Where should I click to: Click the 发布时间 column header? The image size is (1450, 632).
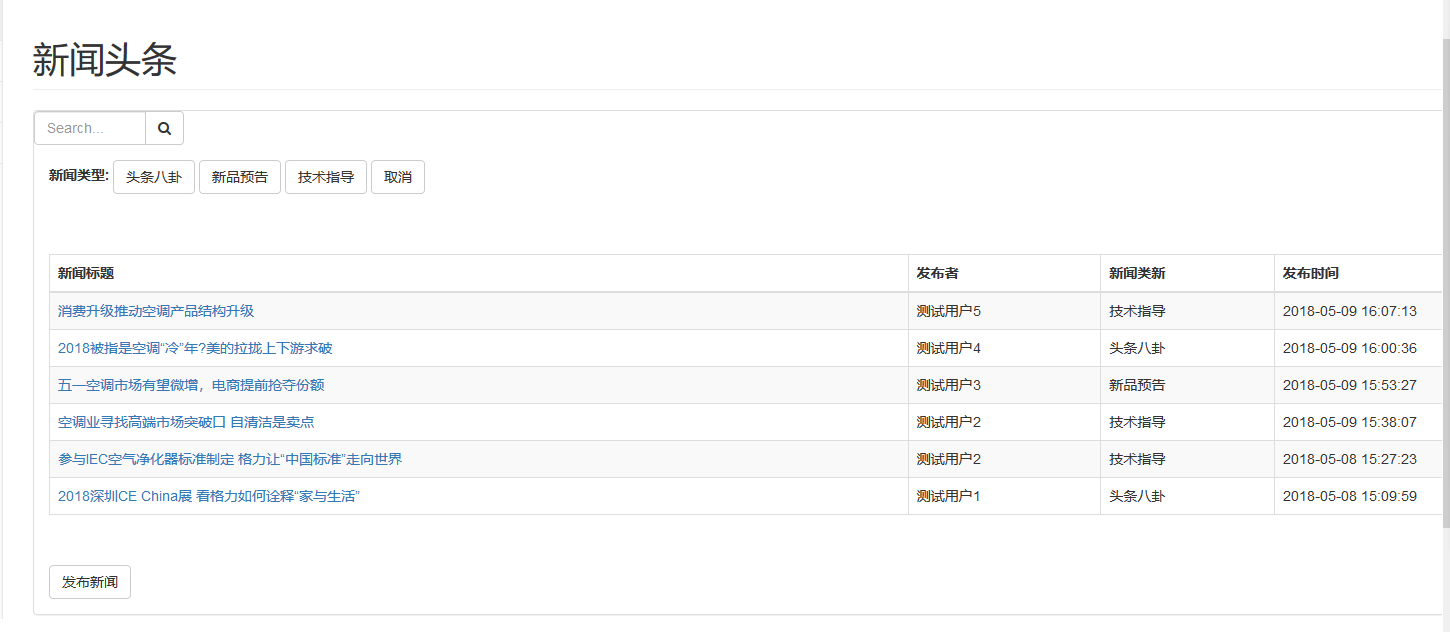tap(1311, 273)
